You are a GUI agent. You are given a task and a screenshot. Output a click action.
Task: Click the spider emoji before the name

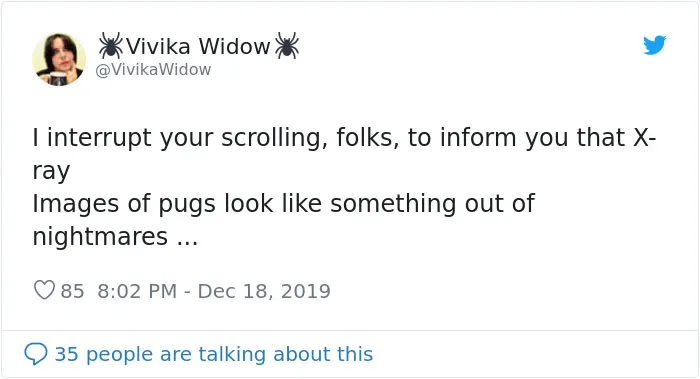coord(110,46)
